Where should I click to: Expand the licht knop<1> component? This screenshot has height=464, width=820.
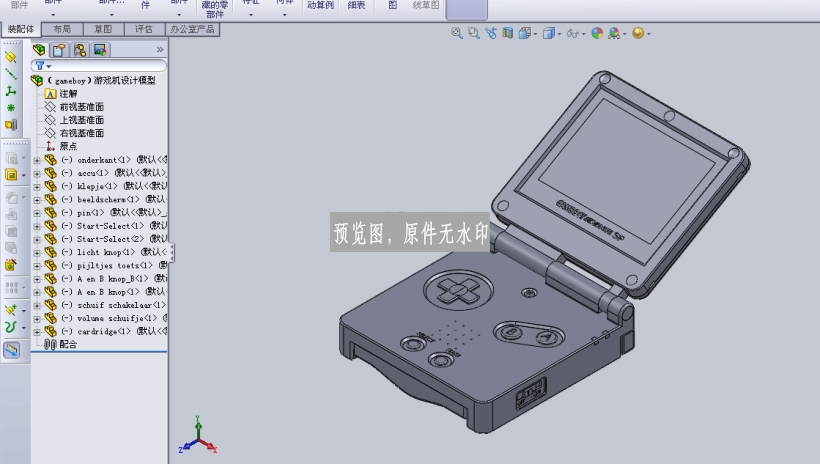click(x=37, y=253)
